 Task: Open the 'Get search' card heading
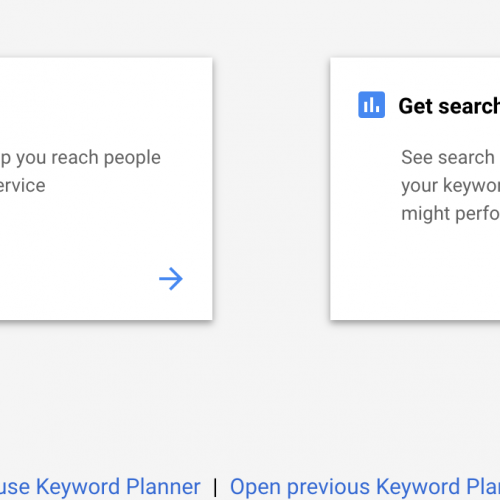449,106
